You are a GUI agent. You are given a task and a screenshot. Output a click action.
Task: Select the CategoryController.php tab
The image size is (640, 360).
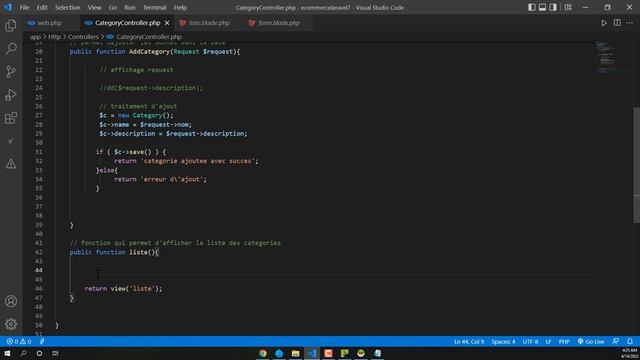tap(127, 23)
